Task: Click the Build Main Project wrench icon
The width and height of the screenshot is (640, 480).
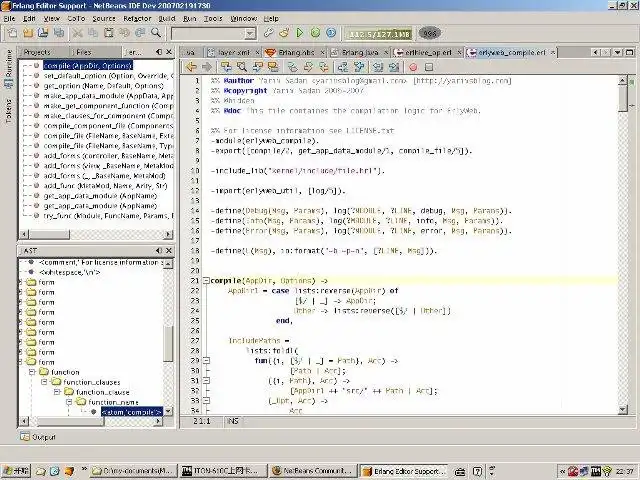Action: [x=269, y=33]
